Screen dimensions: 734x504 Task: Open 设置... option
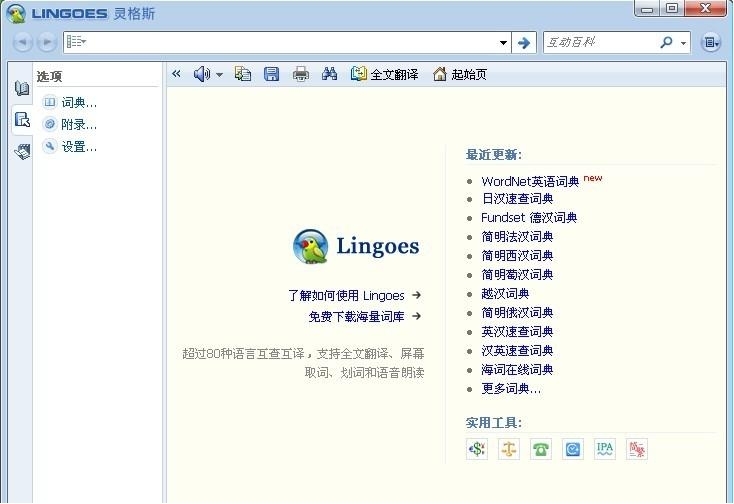70,147
